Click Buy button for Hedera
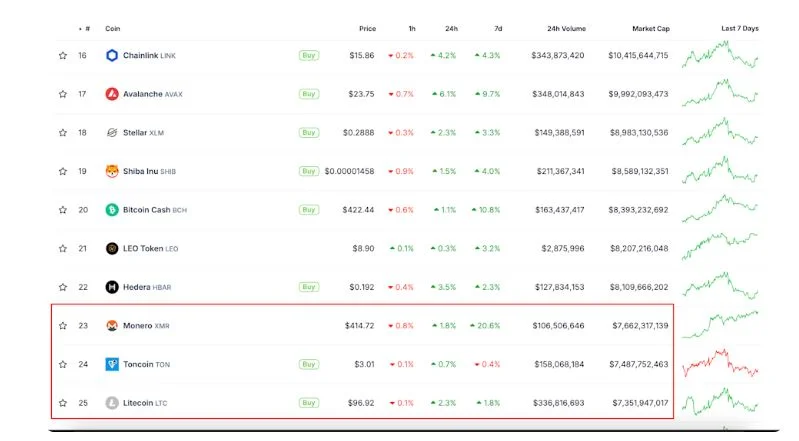The height and width of the screenshot is (441, 799). [309, 287]
